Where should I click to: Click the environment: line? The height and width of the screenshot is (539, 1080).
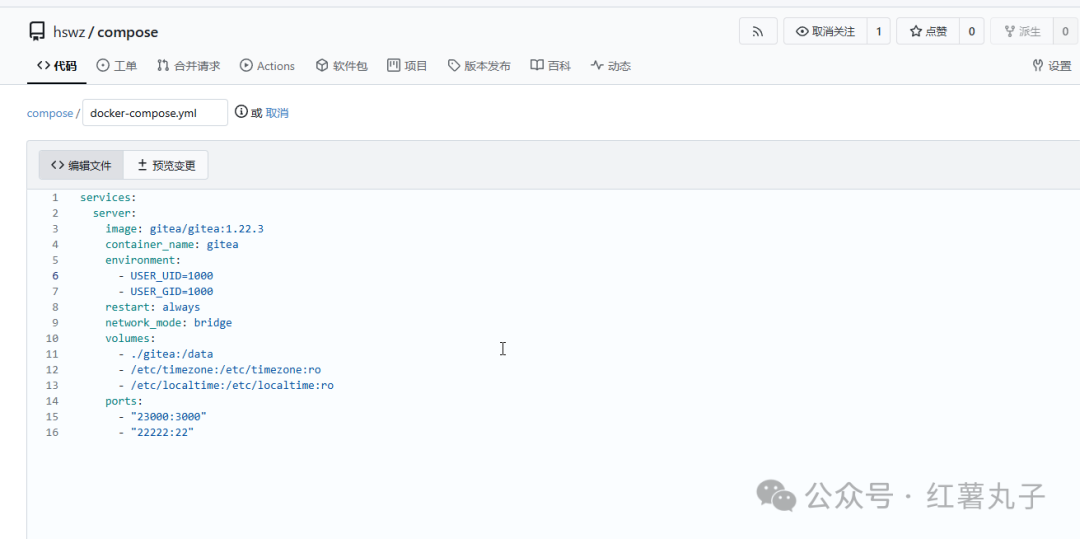[x=143, y=260]
